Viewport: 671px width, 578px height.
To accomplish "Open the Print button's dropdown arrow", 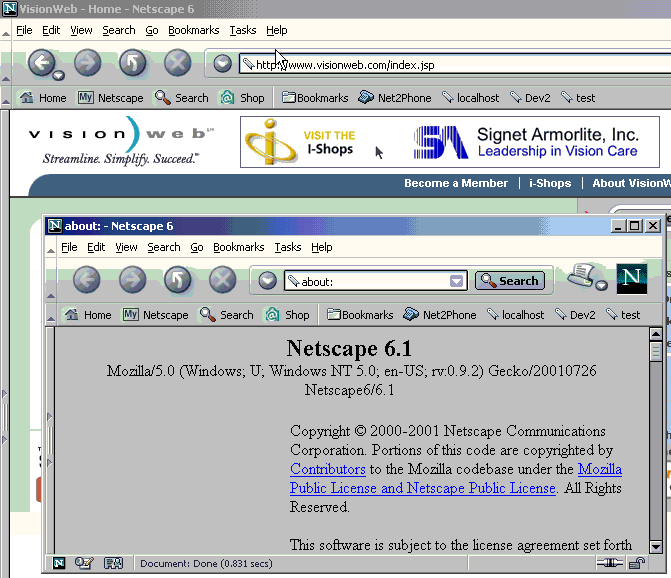I will pos(601,286).
